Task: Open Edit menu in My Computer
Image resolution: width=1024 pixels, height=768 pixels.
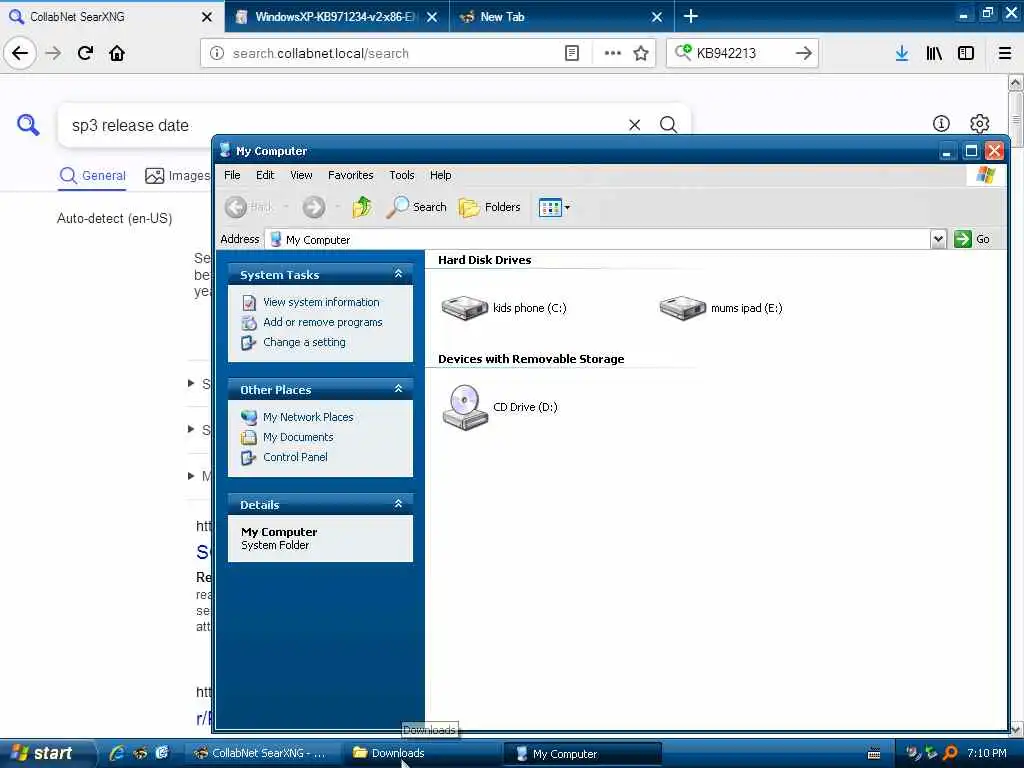Action: click(264, 175)
